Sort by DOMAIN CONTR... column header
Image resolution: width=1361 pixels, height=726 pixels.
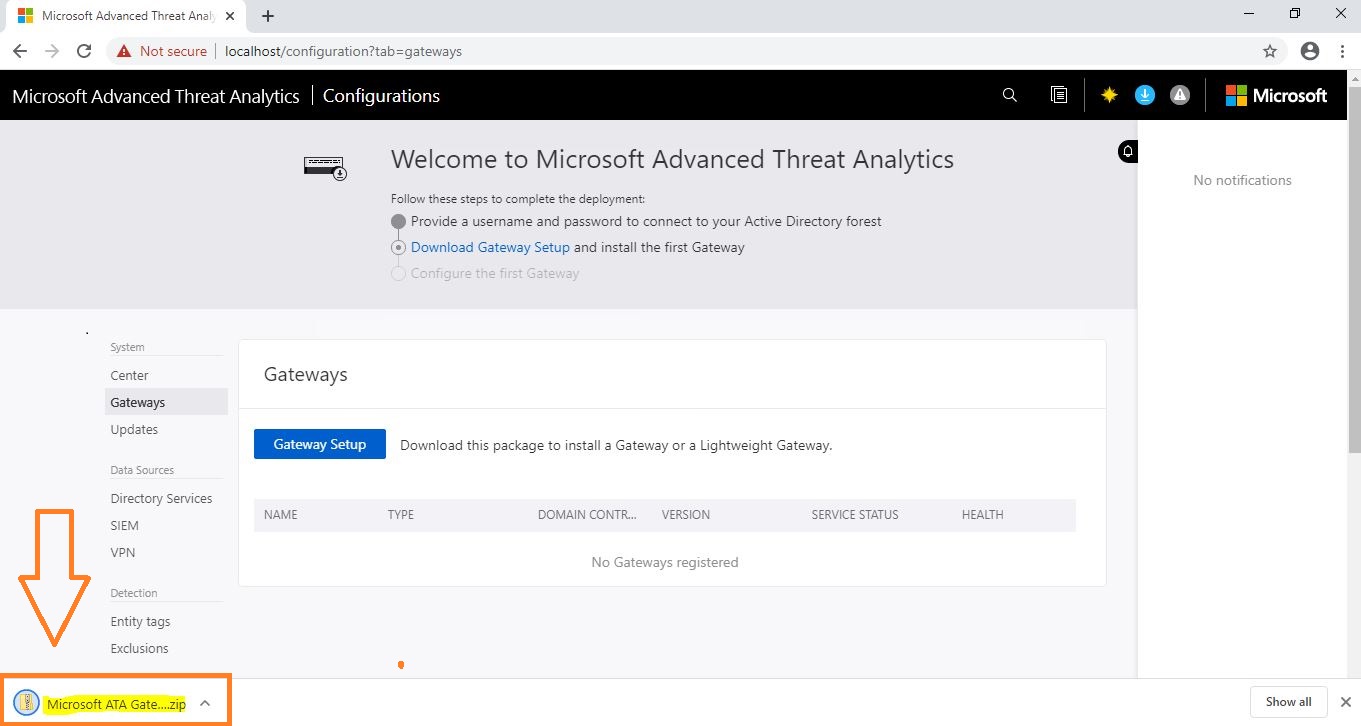(x=587, y=515)
